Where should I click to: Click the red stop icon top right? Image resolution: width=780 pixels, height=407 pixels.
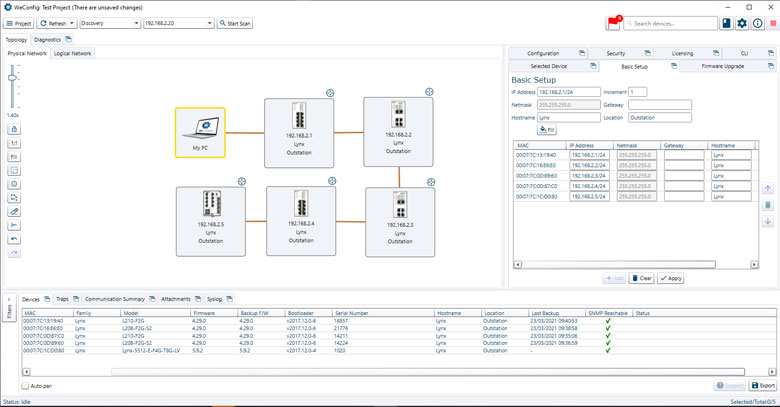click(x=773, y=23)
